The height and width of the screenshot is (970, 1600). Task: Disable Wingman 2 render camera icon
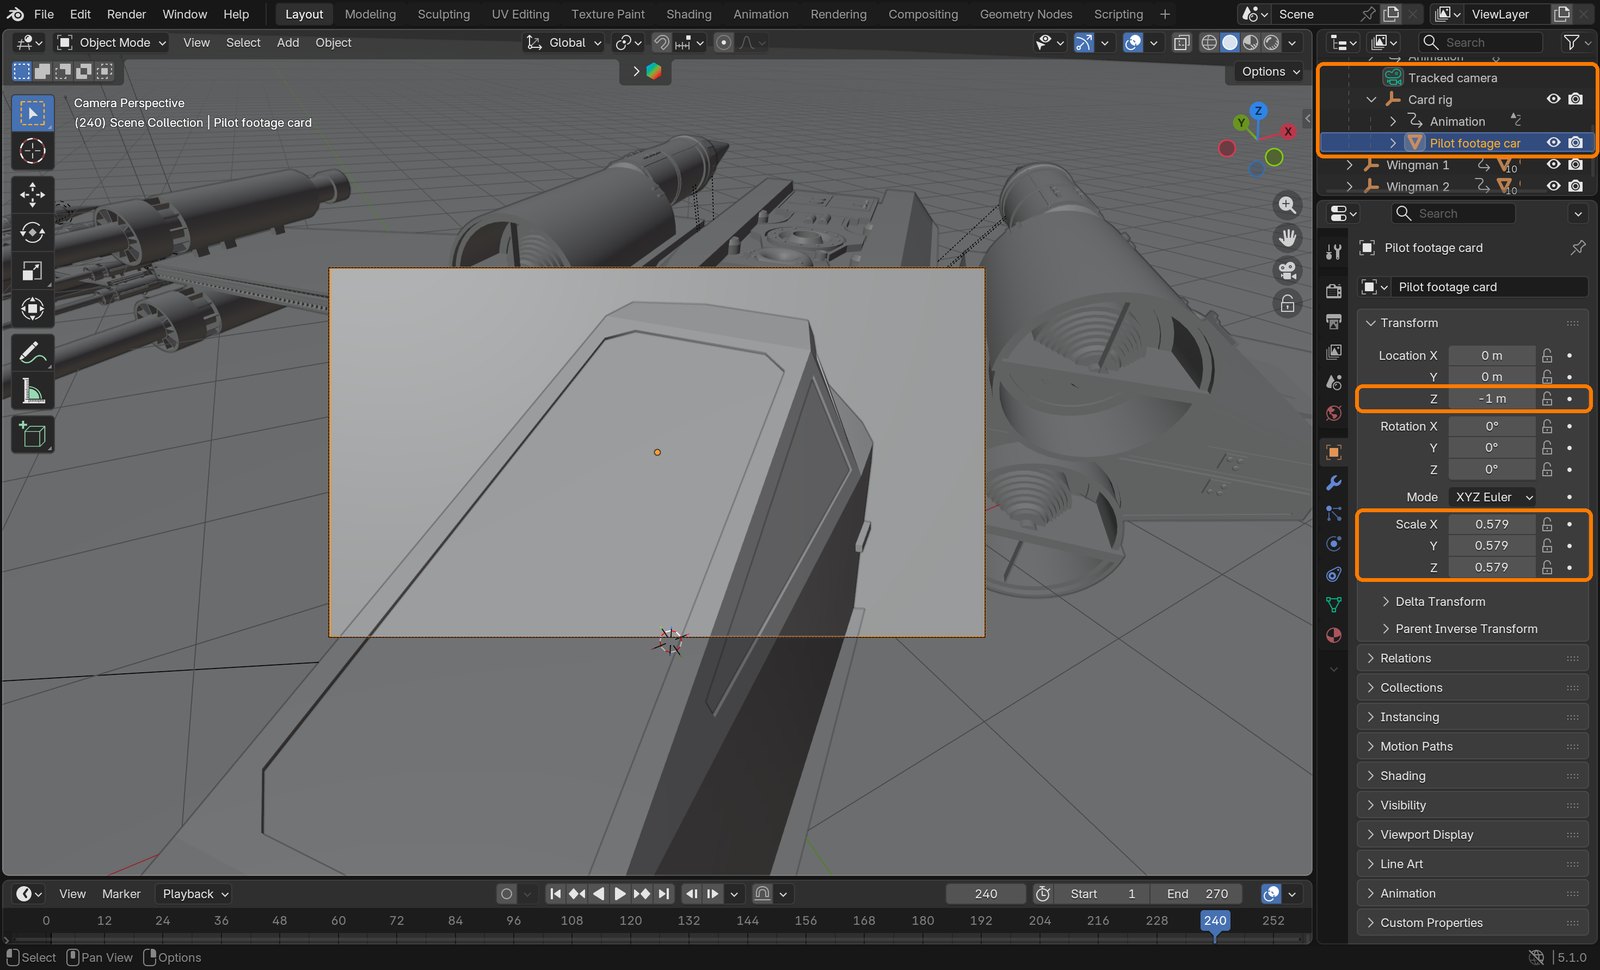1576,186
